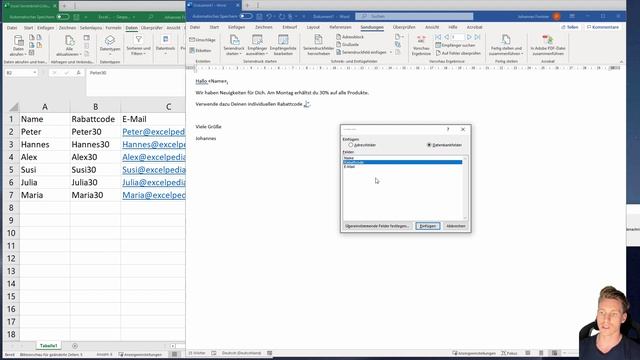Open Word's Referenzen tab

[340, 27]
